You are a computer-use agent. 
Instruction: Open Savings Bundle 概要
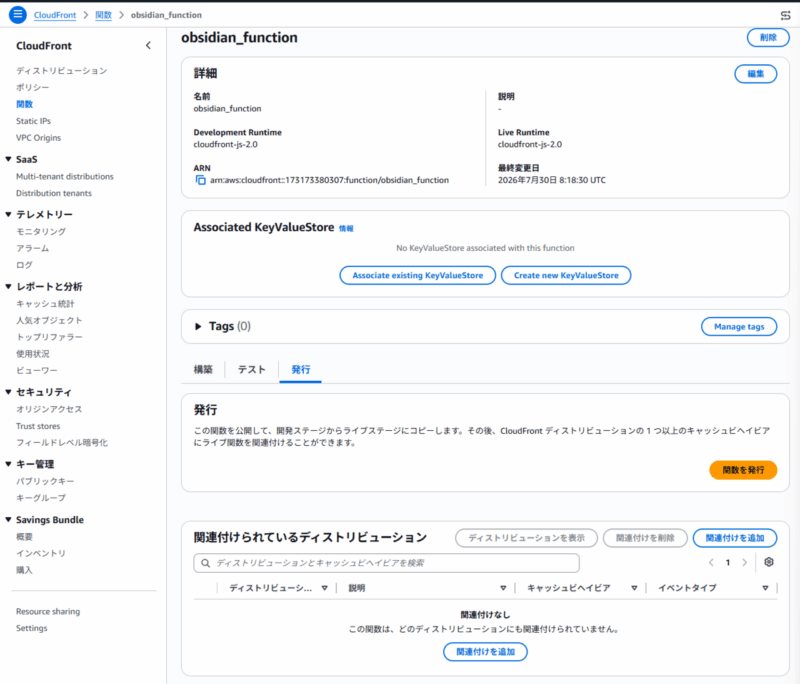click(24, 537)
